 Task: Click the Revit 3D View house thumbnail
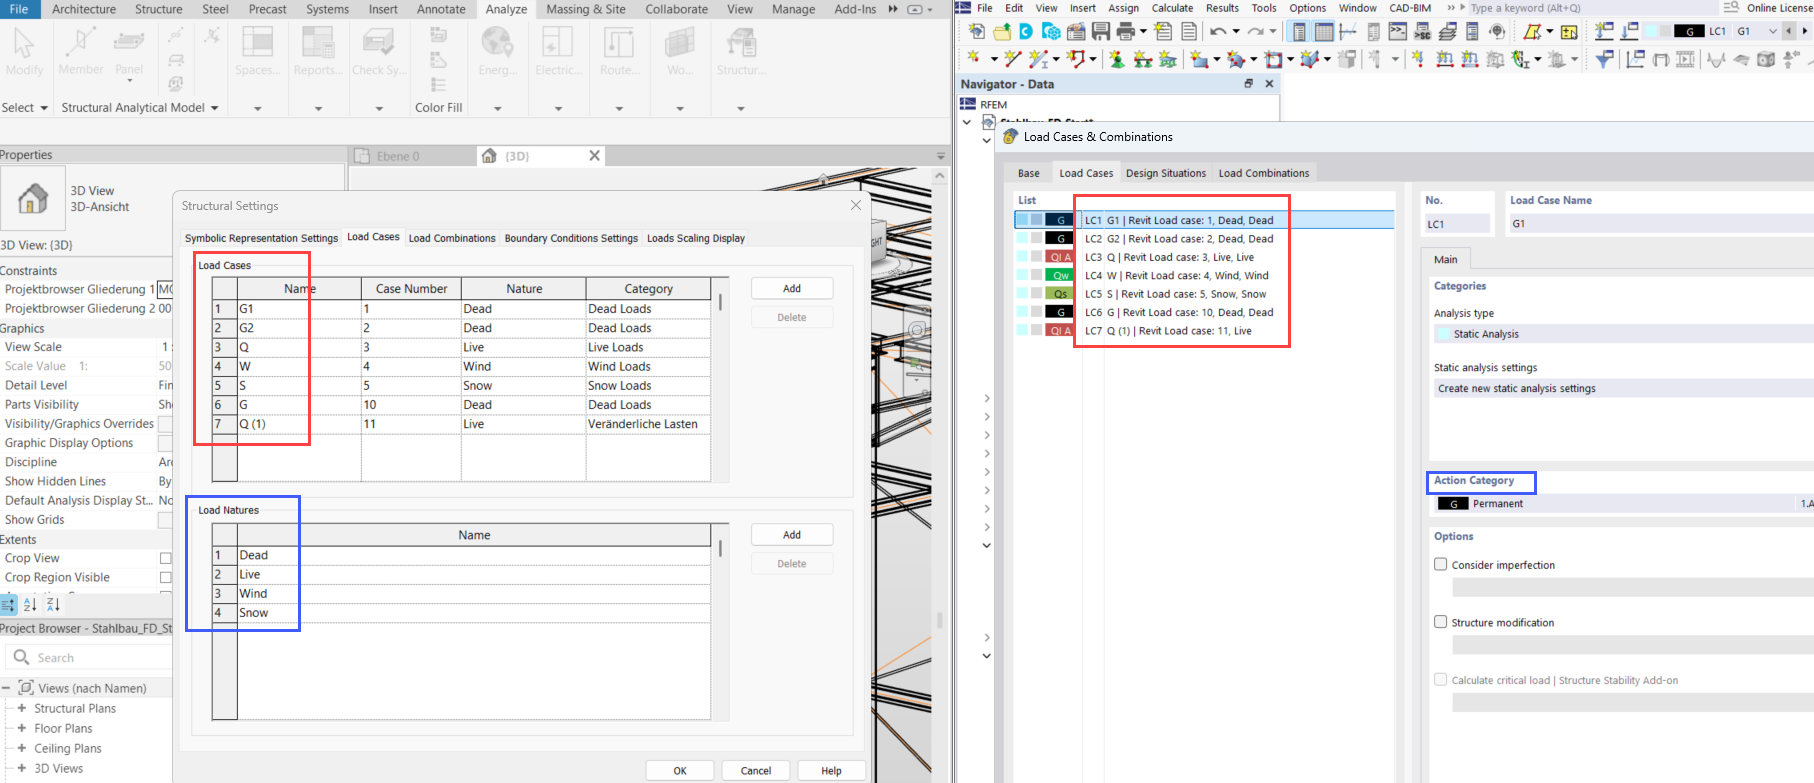point(33,198)
